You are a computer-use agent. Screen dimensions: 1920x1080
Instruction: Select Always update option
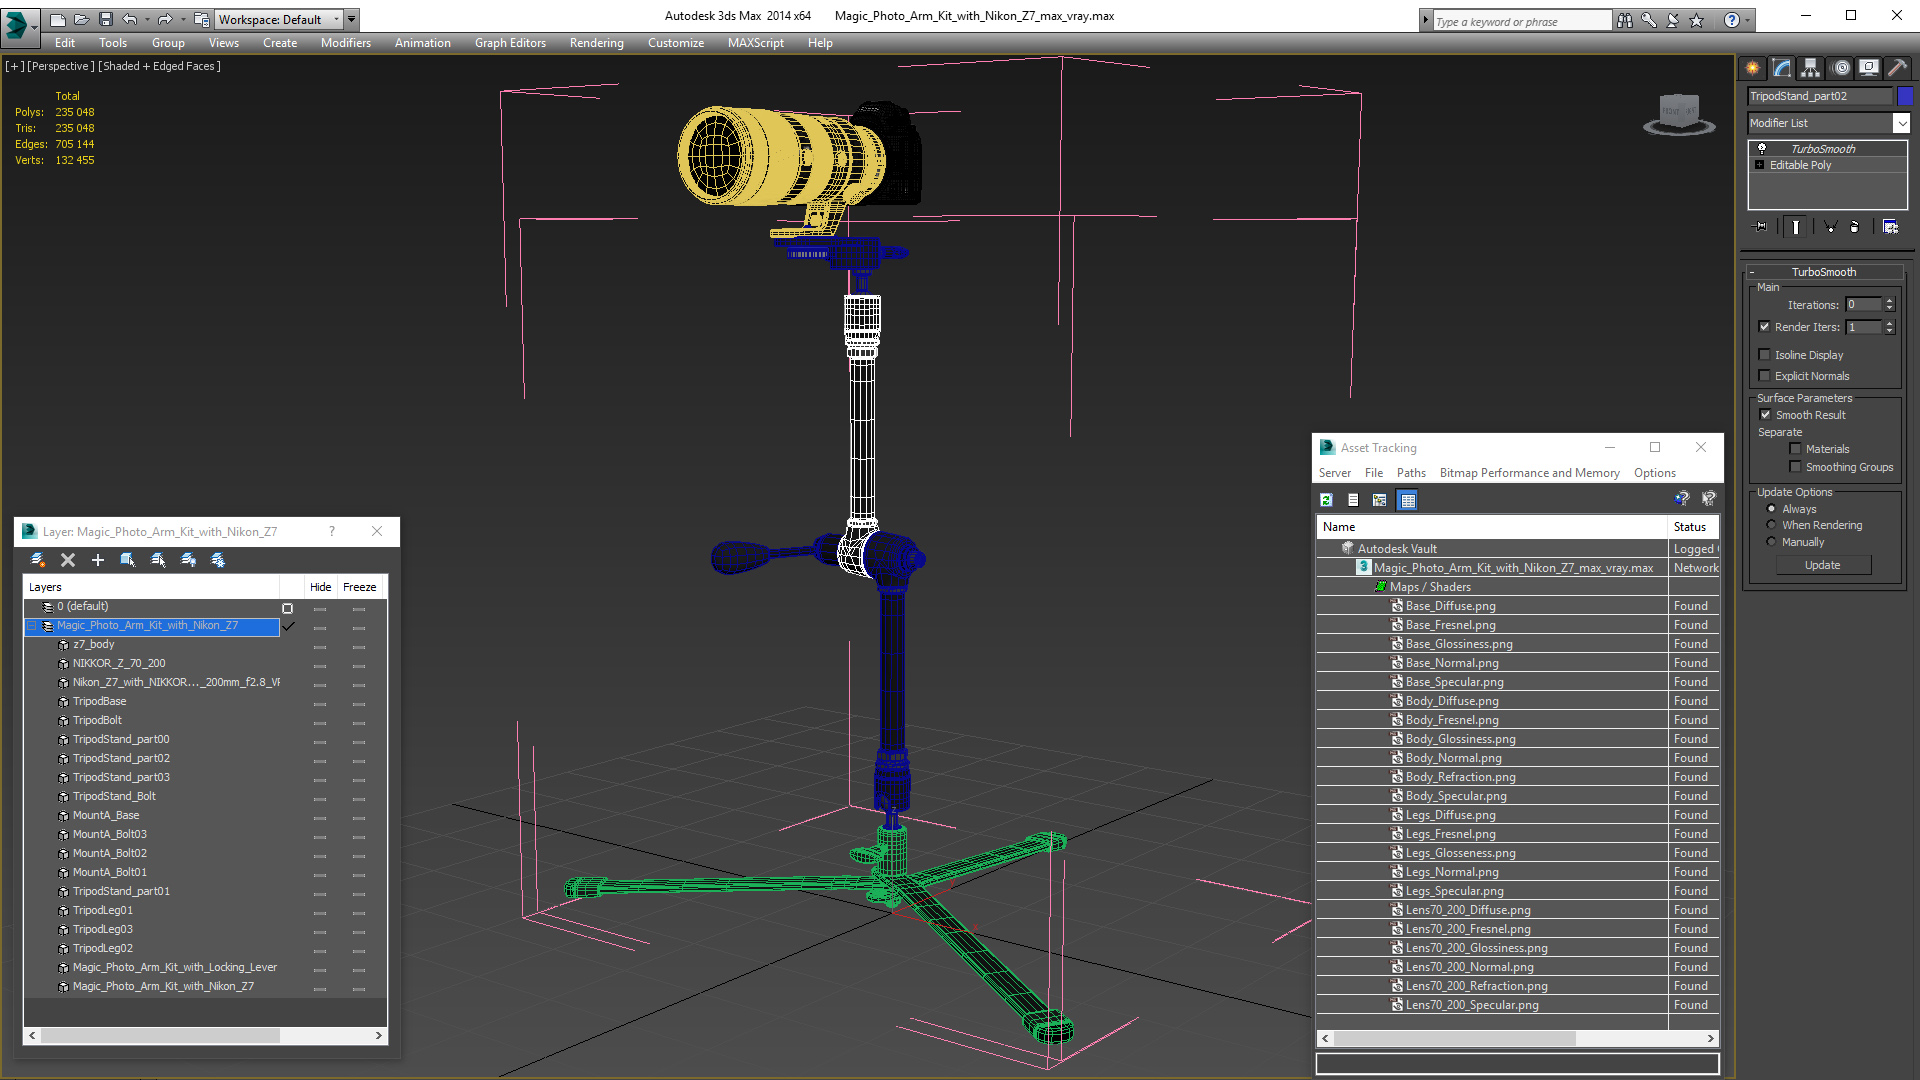tap(1772, 509)
